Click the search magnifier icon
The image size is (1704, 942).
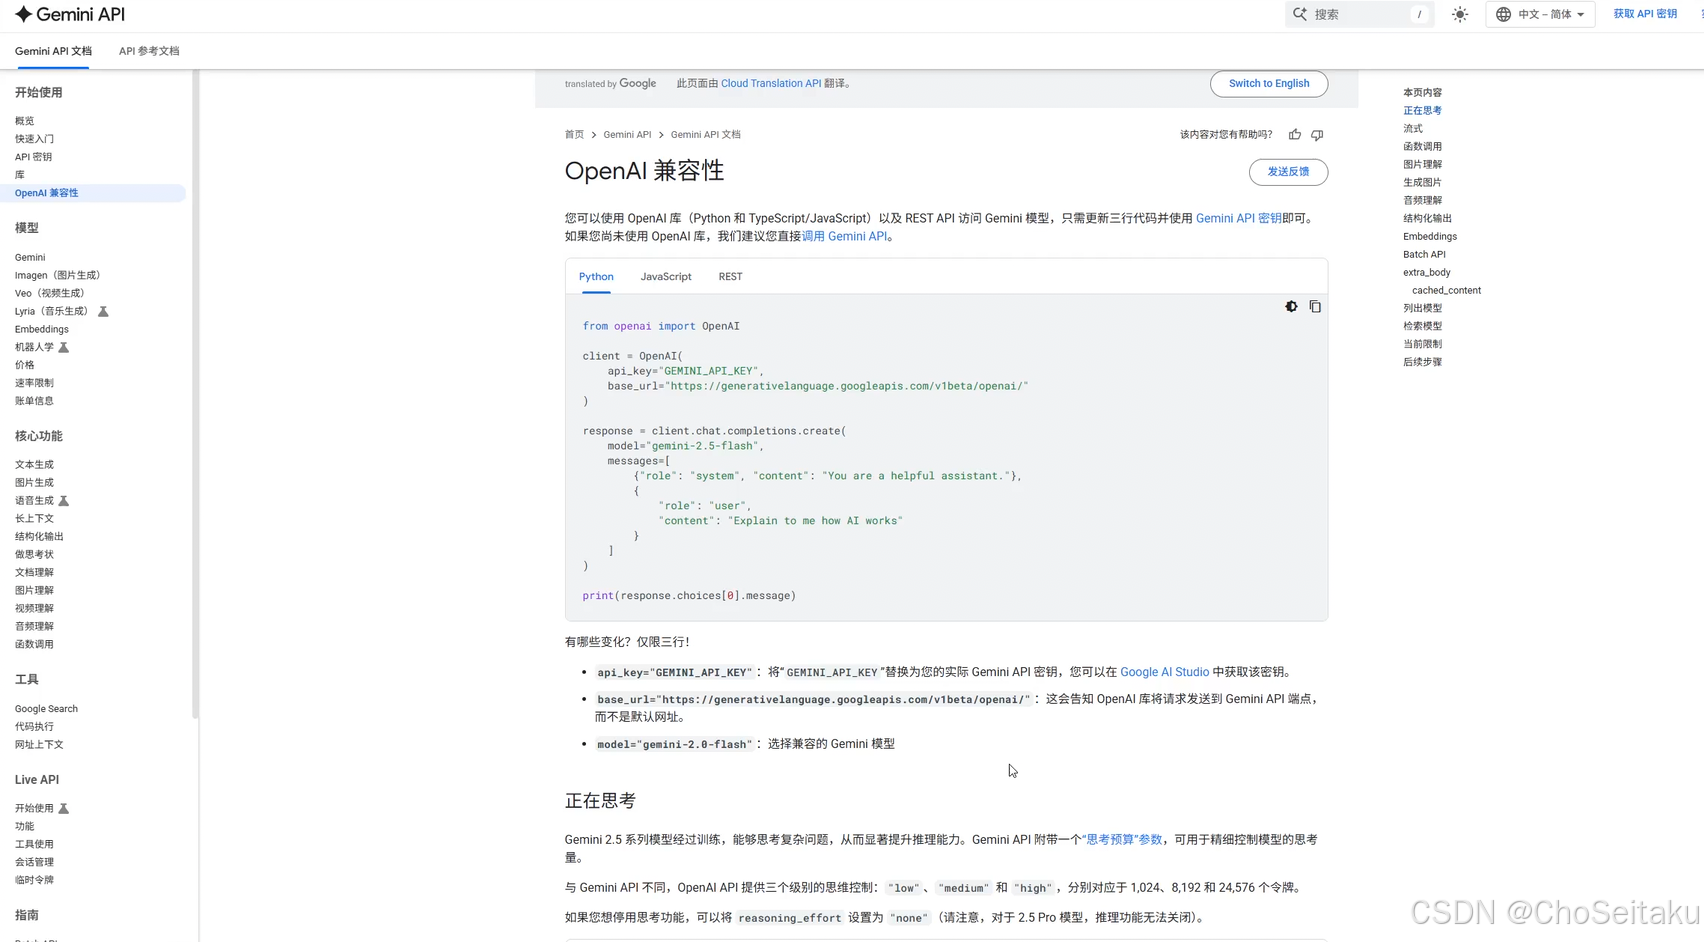[1300, 14]
